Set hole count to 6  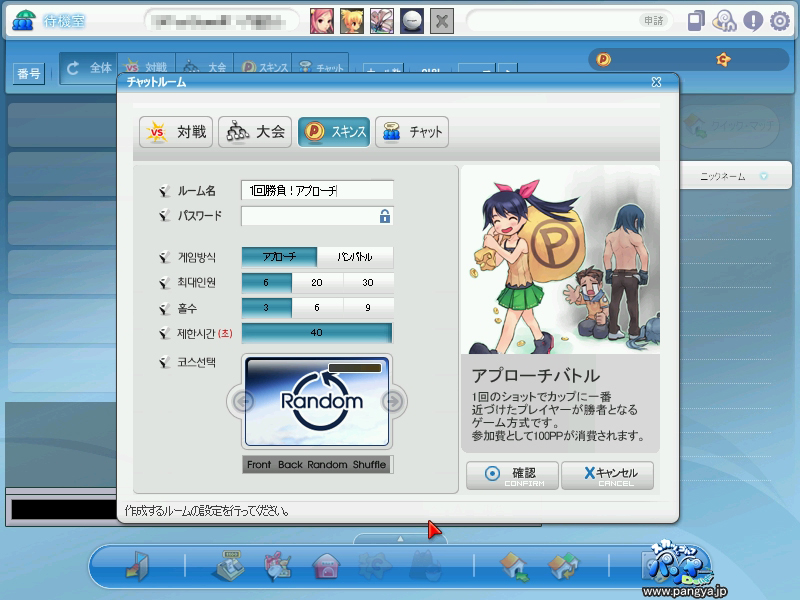pos(317,308)
